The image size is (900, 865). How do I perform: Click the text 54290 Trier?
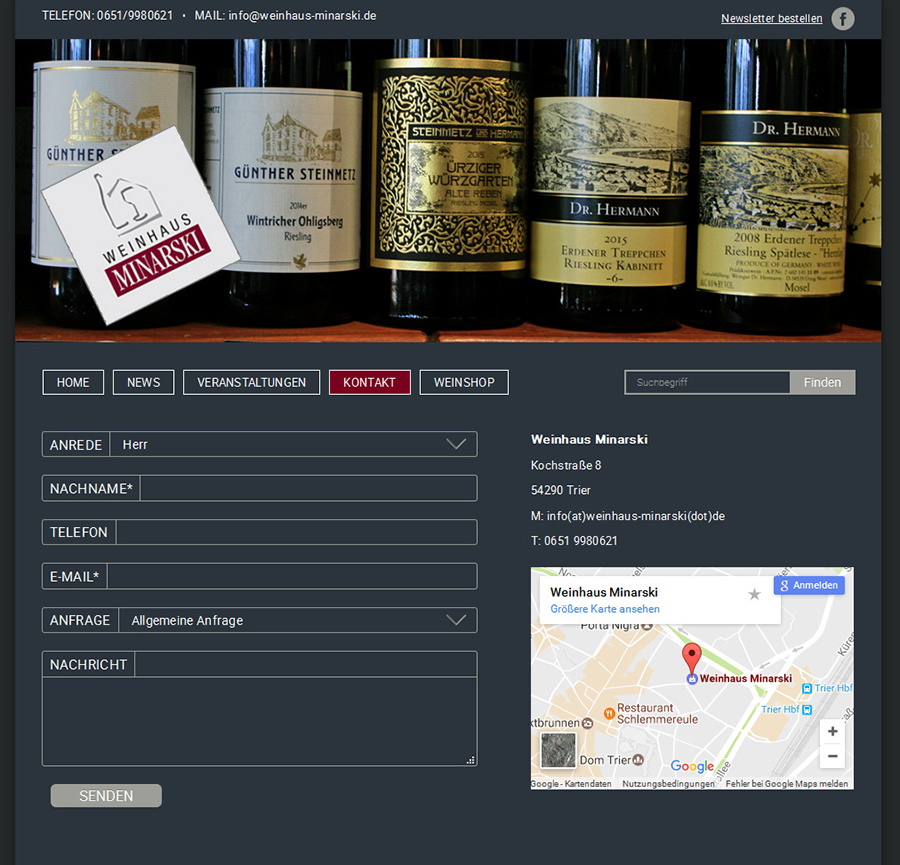pyautogui.click(x=561, y=490)
